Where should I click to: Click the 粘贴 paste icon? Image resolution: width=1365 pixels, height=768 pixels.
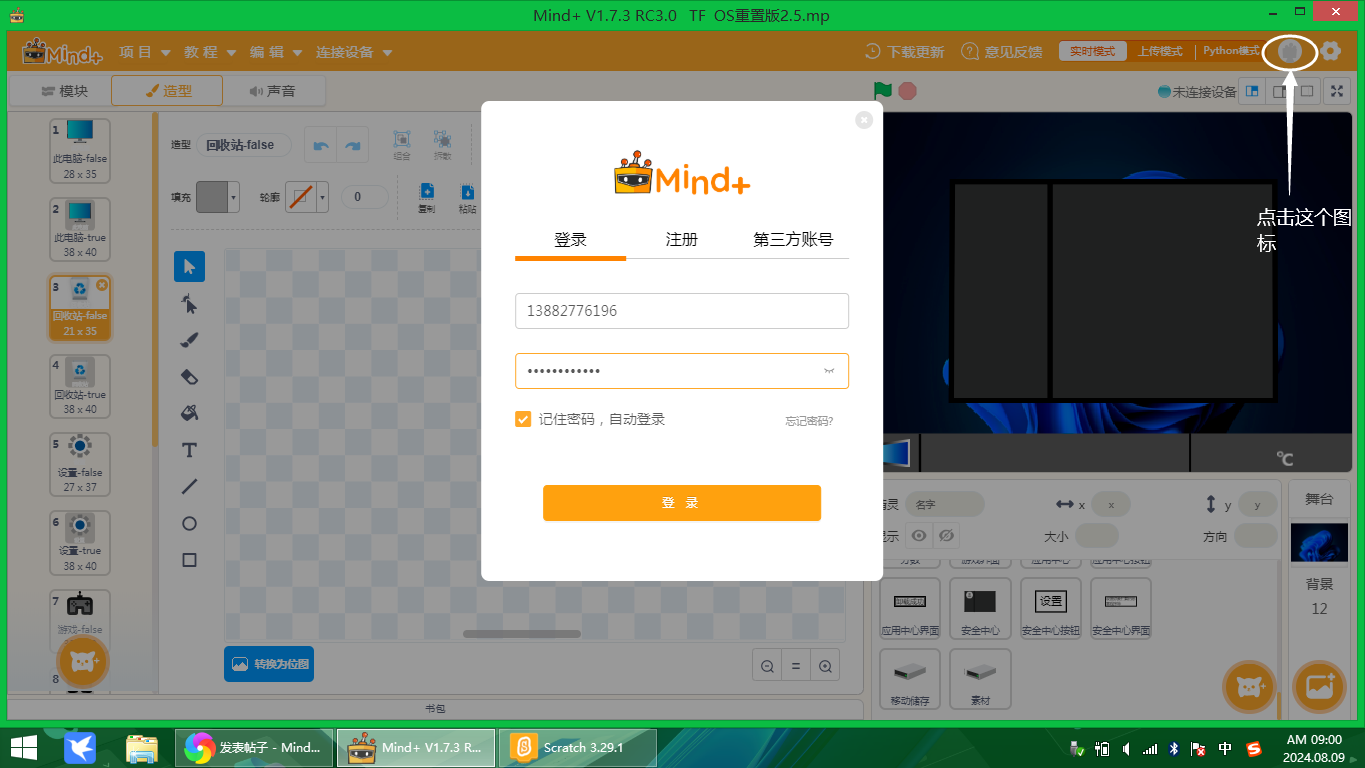(467, 198)
